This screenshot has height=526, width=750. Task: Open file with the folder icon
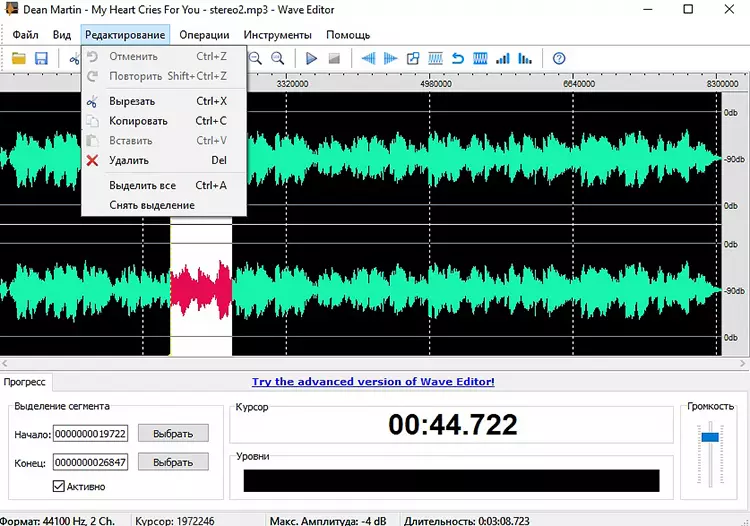[19, 58]
